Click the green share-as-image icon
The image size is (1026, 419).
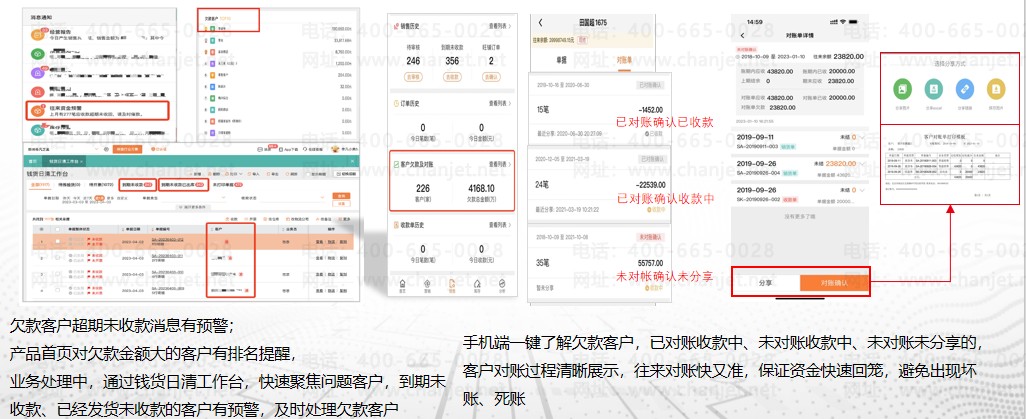tap(901, 88)
